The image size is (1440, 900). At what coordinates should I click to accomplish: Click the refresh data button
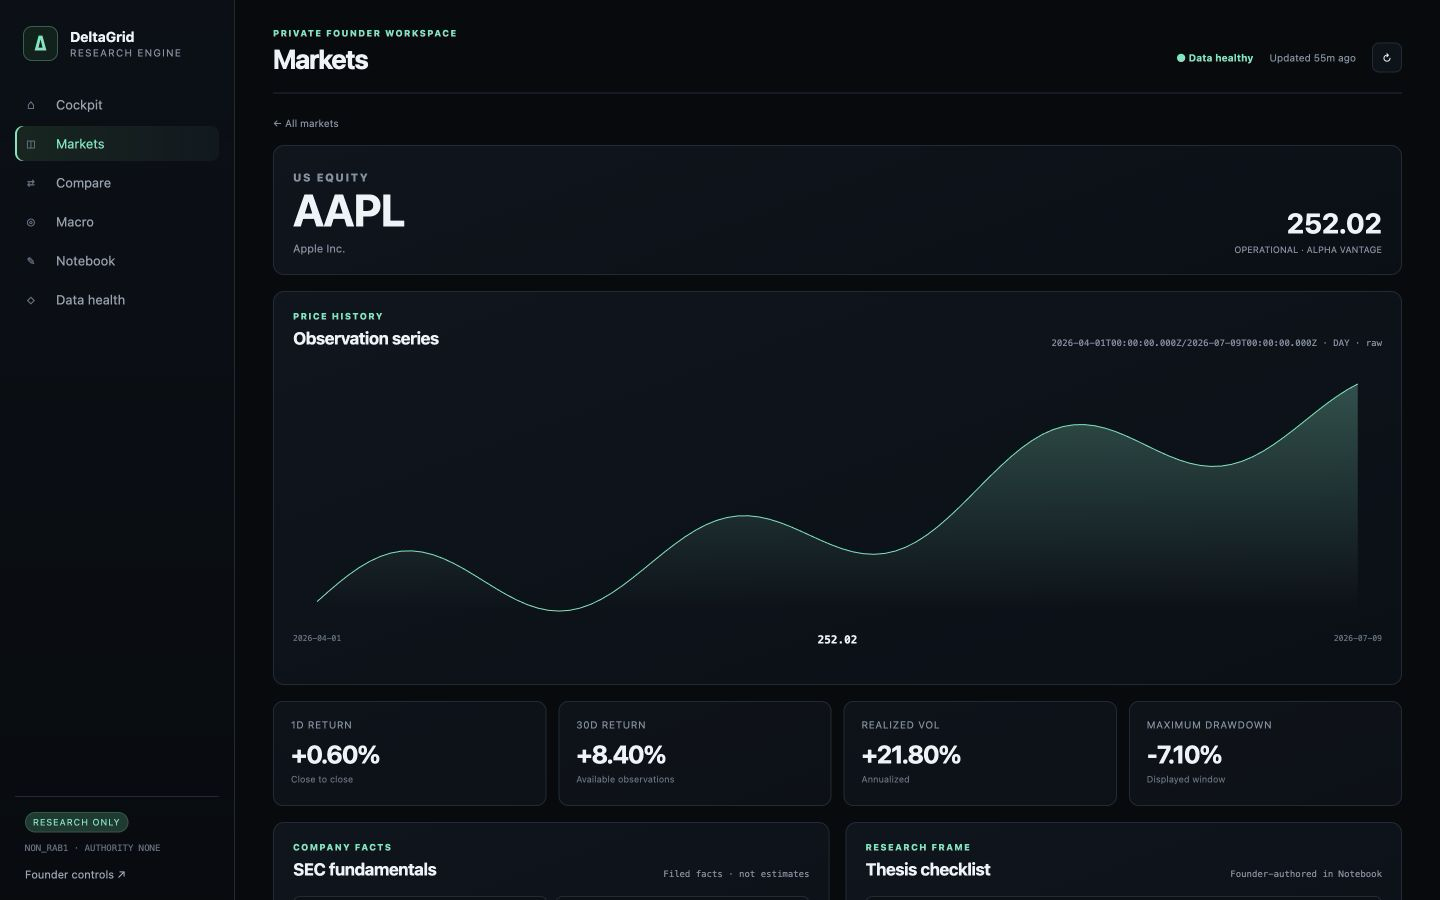click(x=1386, y=58)
